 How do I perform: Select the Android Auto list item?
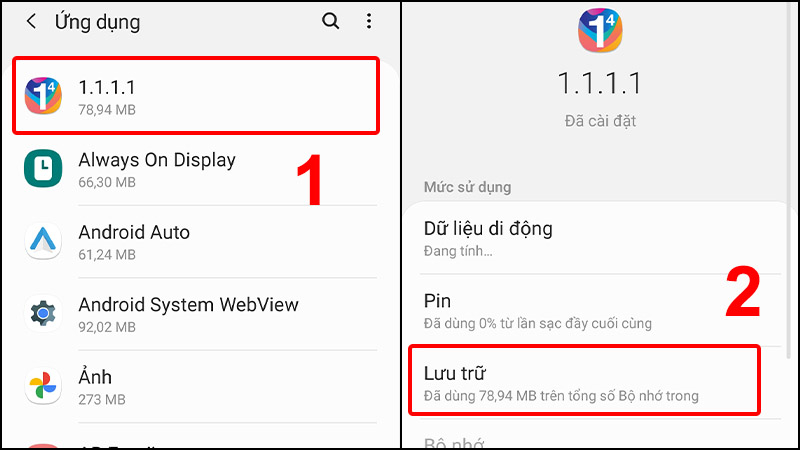click(200, 242)
